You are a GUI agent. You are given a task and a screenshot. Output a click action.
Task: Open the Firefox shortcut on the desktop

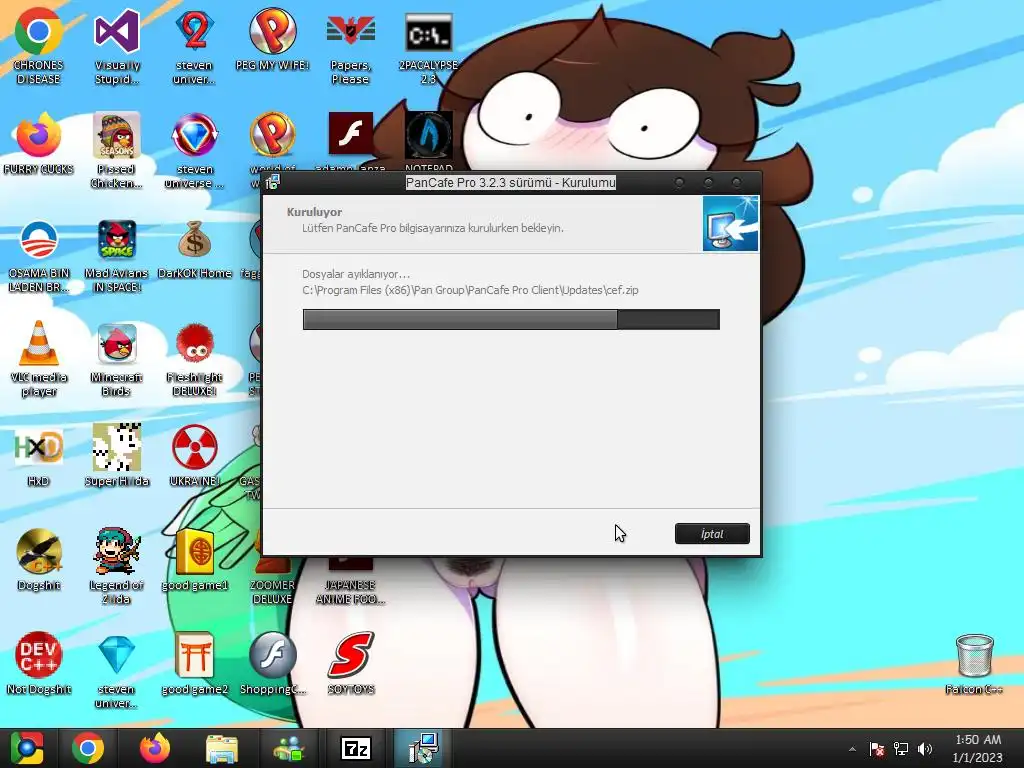click(39, 135)
